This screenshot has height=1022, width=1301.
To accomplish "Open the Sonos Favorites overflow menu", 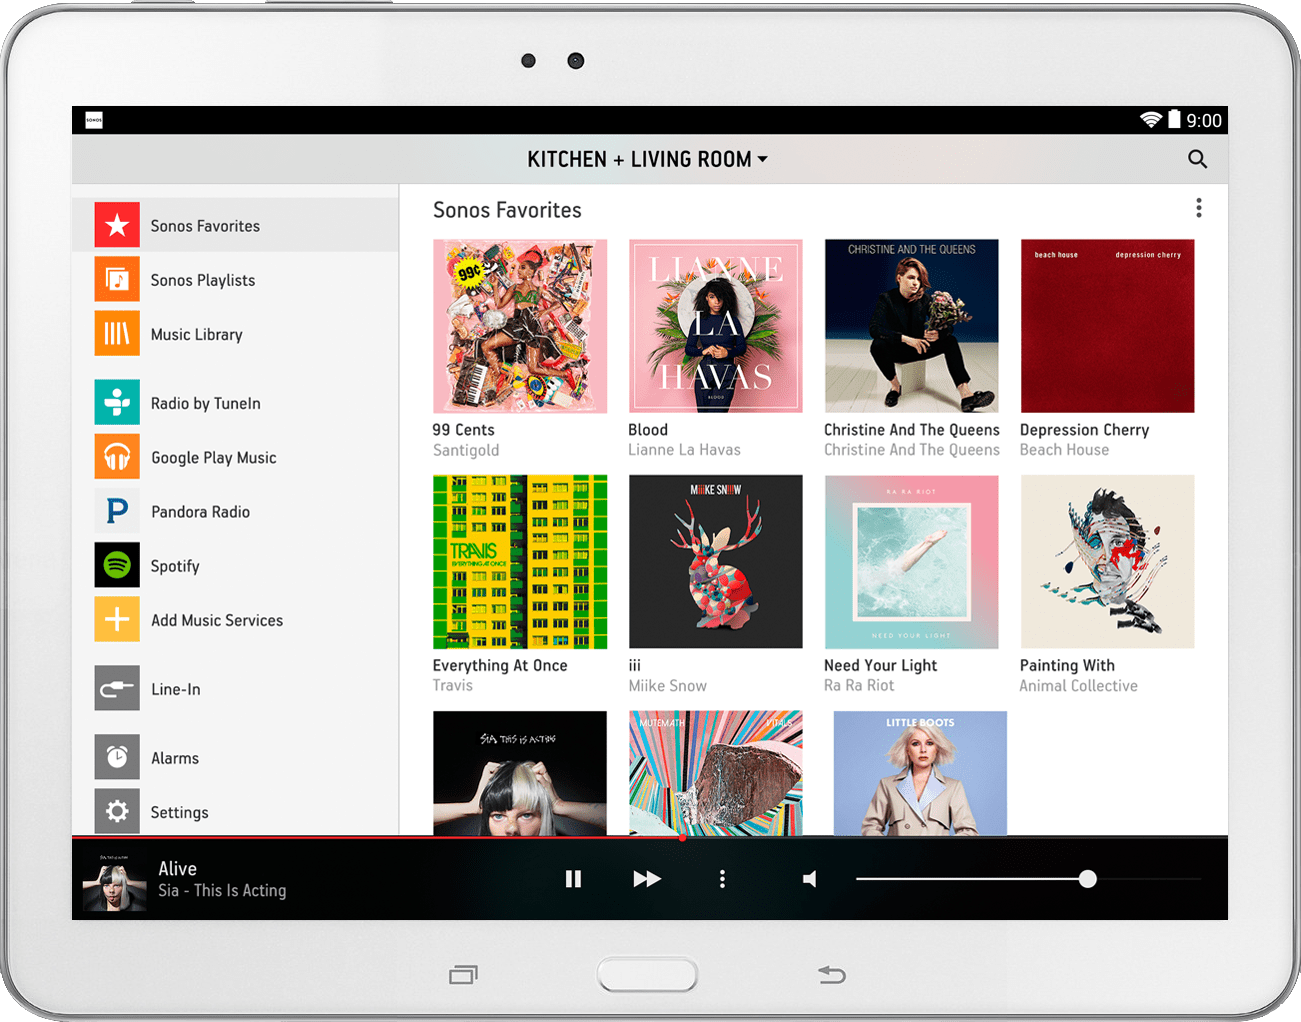I will pyautogui.click(x=1198, y=208).
